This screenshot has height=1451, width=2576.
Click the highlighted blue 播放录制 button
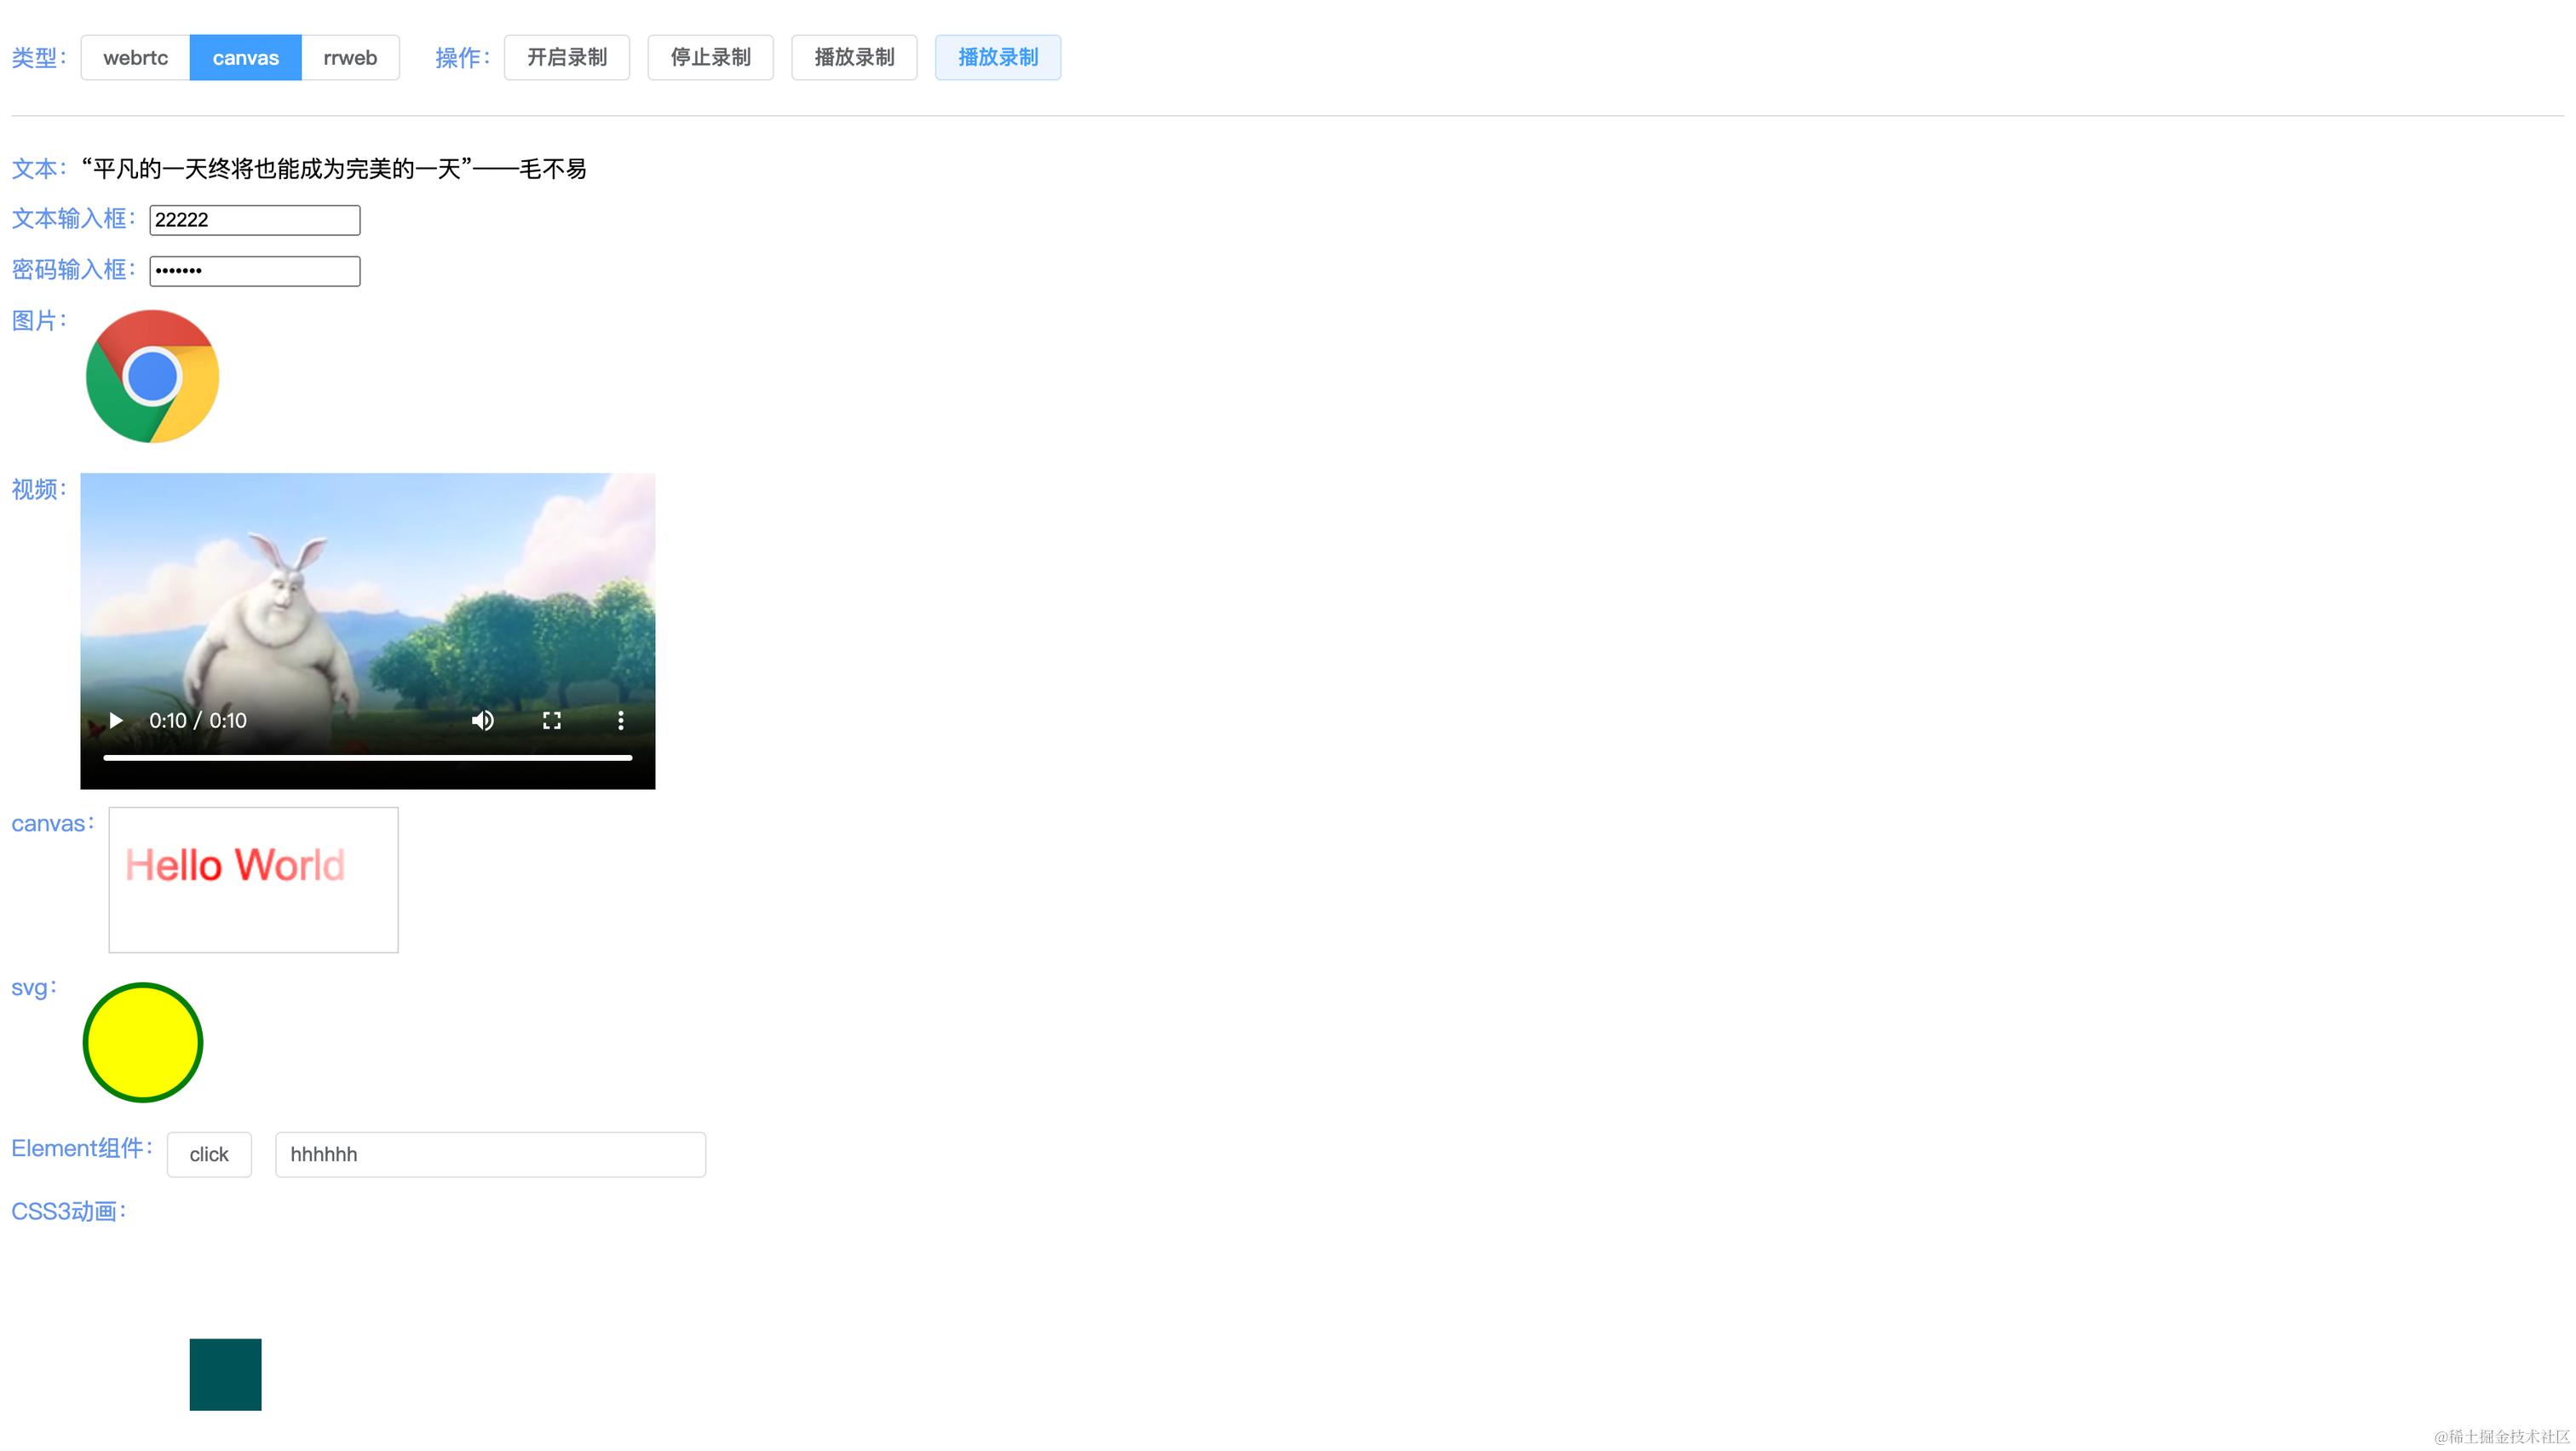tap(997, 57)
